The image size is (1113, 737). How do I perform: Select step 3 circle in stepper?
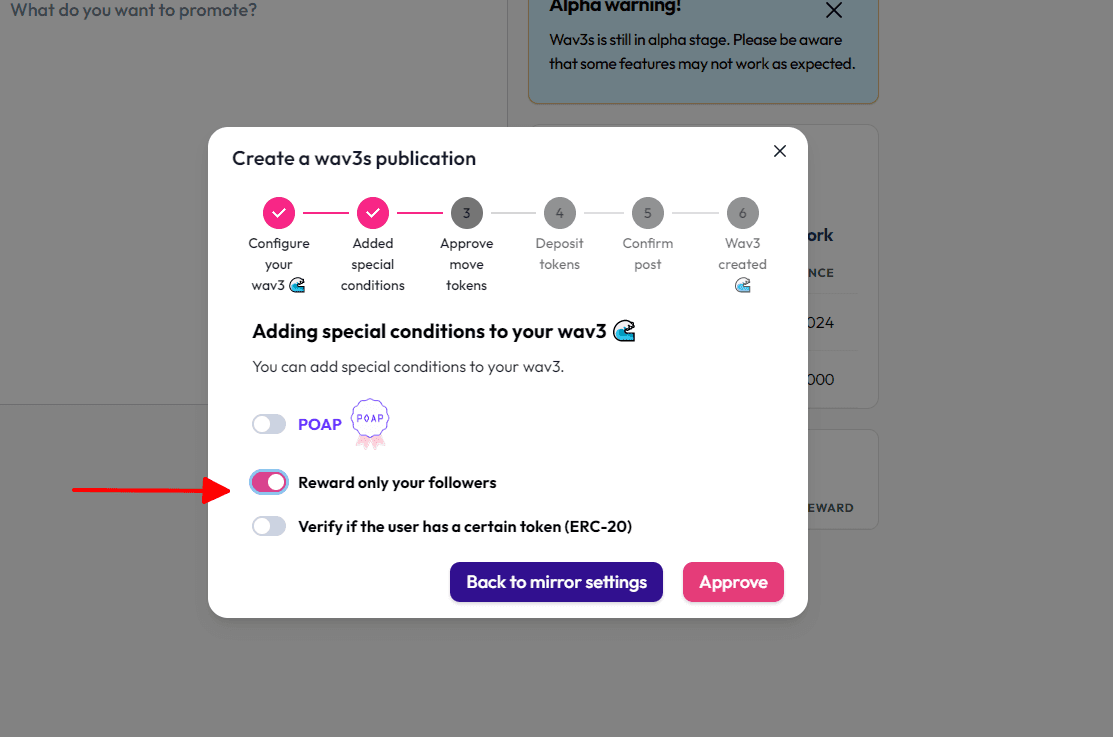coord(466,213)
